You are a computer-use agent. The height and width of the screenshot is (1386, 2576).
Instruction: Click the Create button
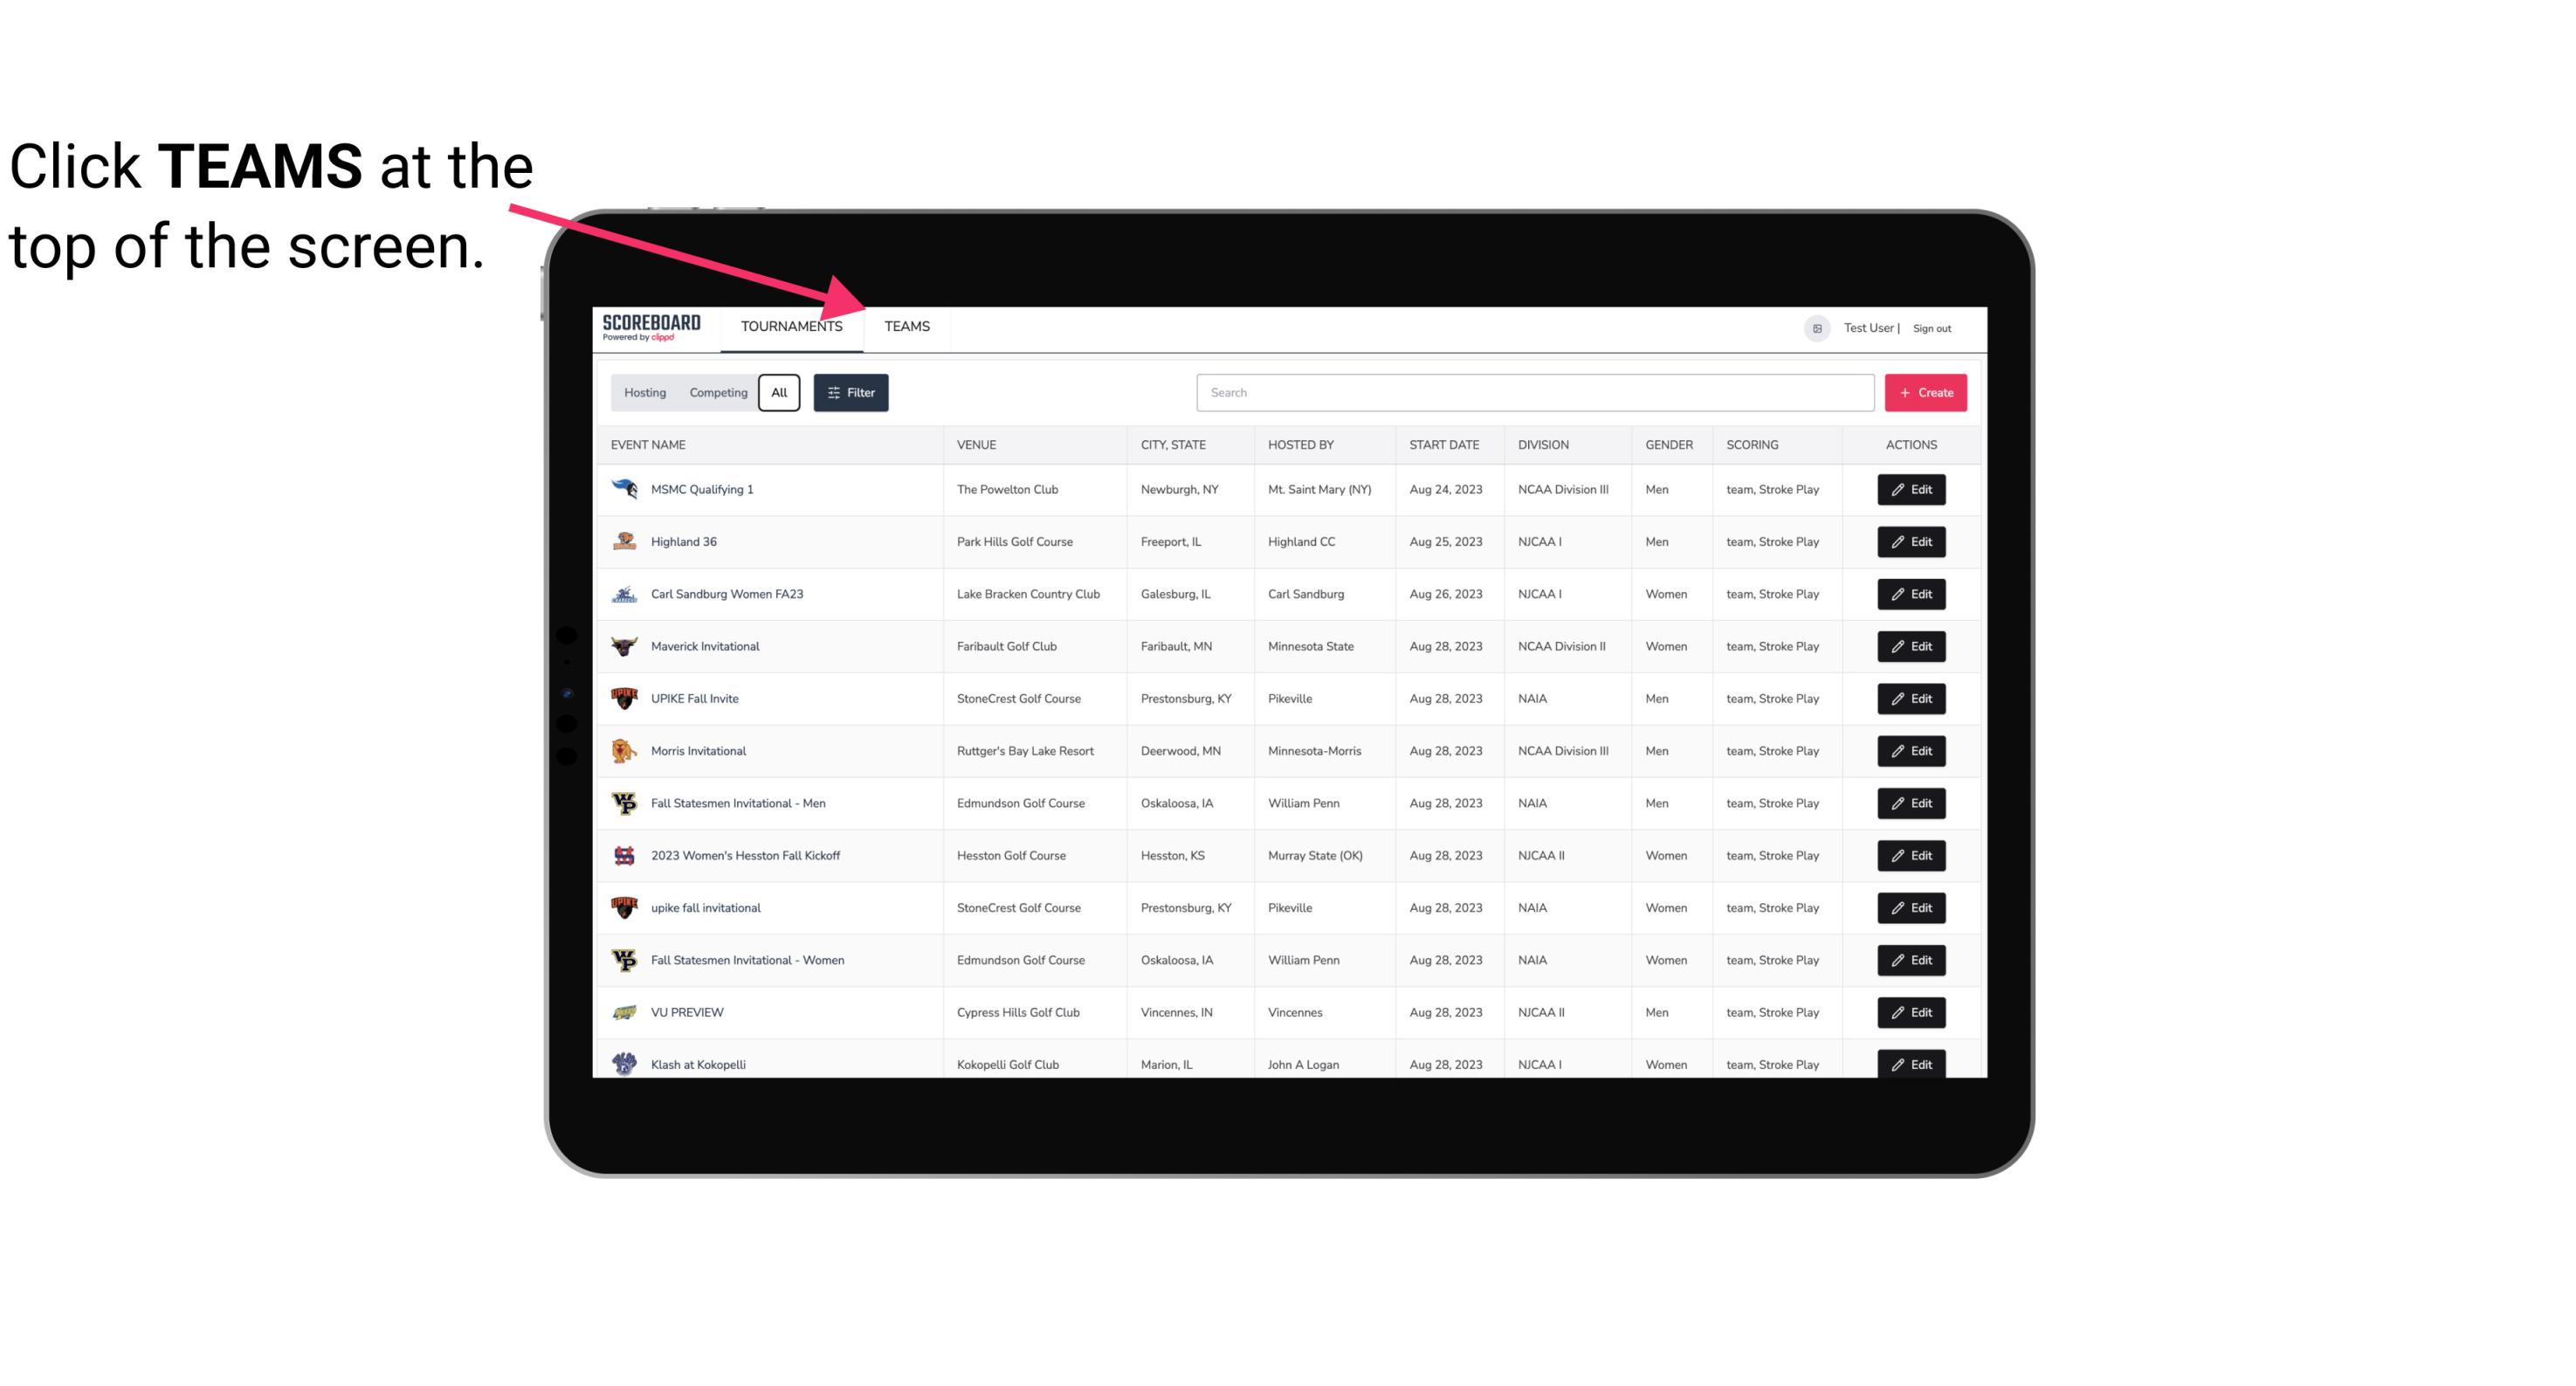(x=1926, y=391)
